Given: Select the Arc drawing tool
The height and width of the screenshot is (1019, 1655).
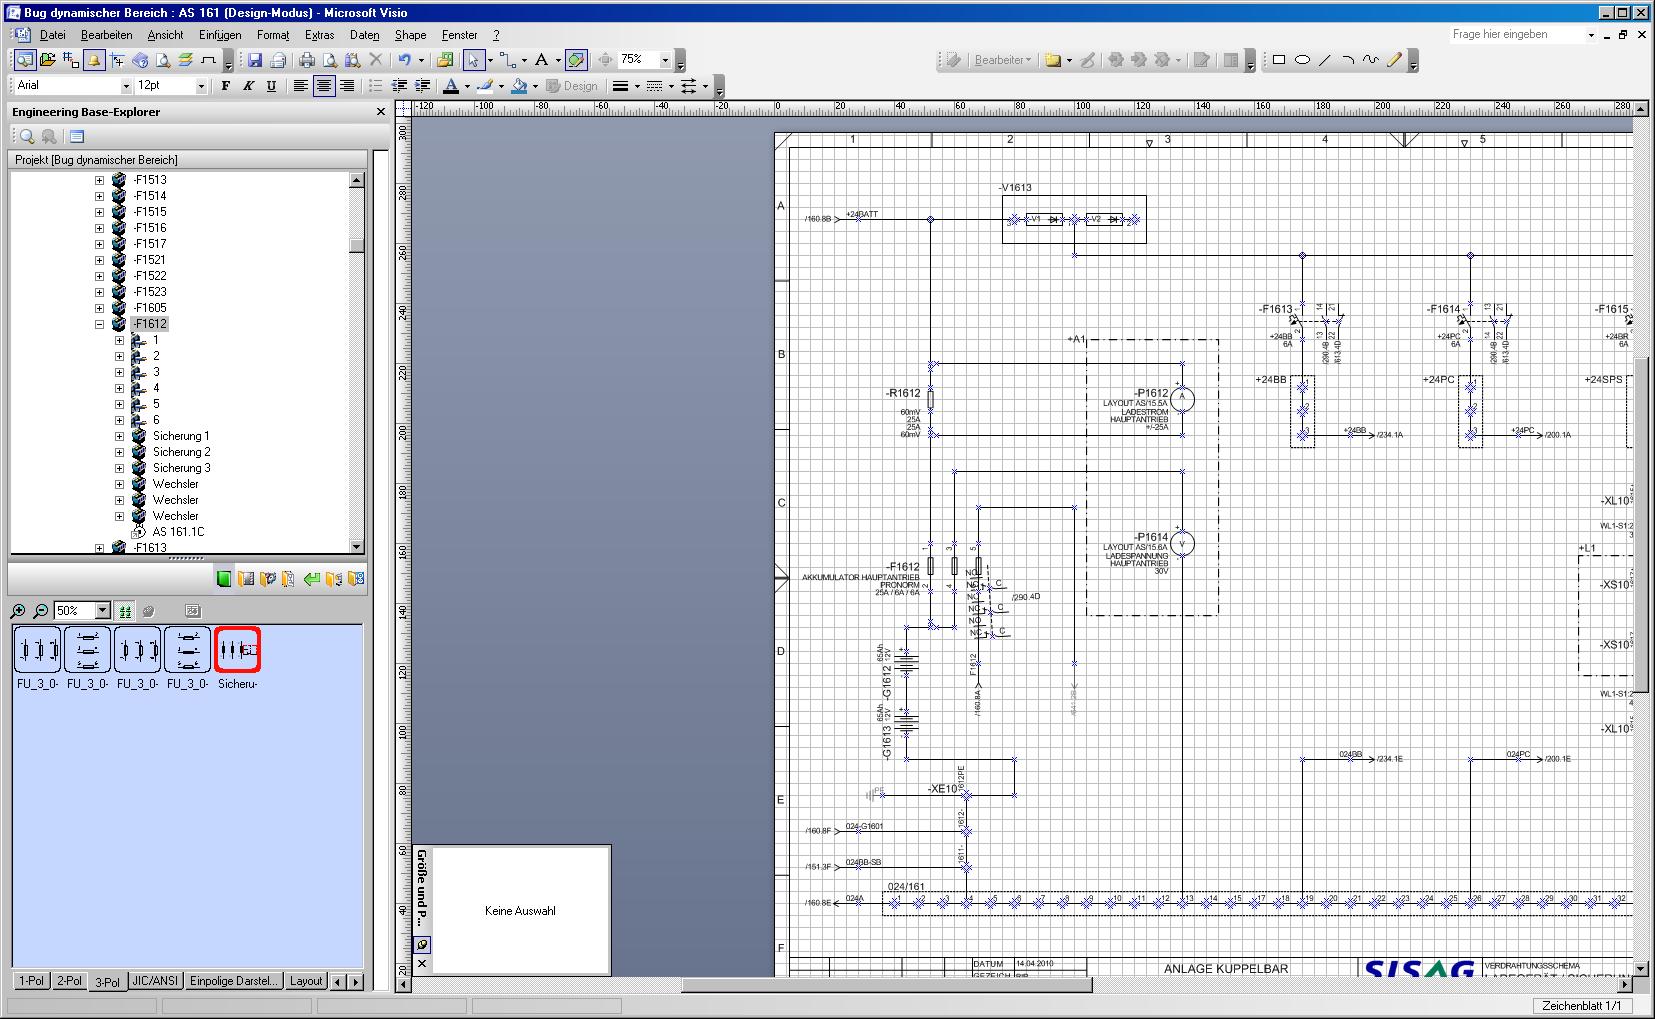Looking at the screenshot, I should point(1348,60).
